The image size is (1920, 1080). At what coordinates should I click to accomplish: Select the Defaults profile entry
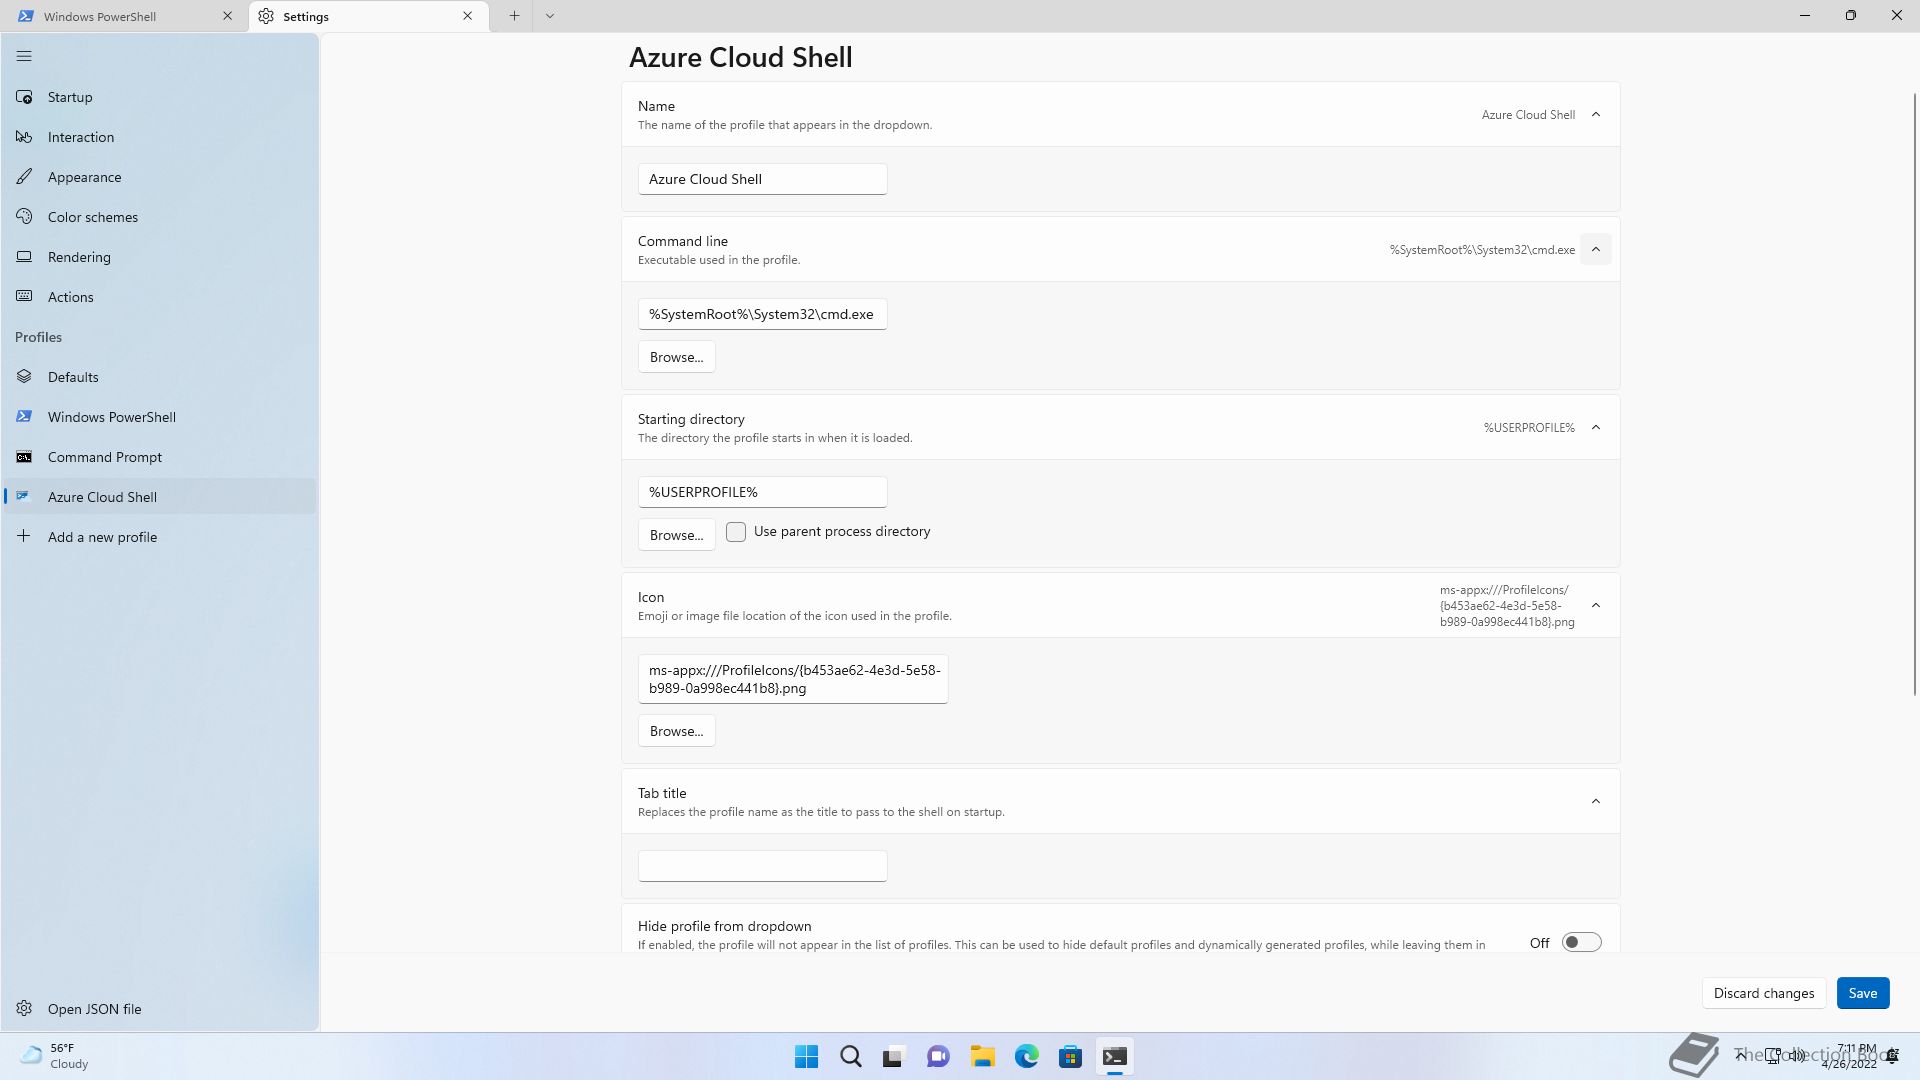160,377
